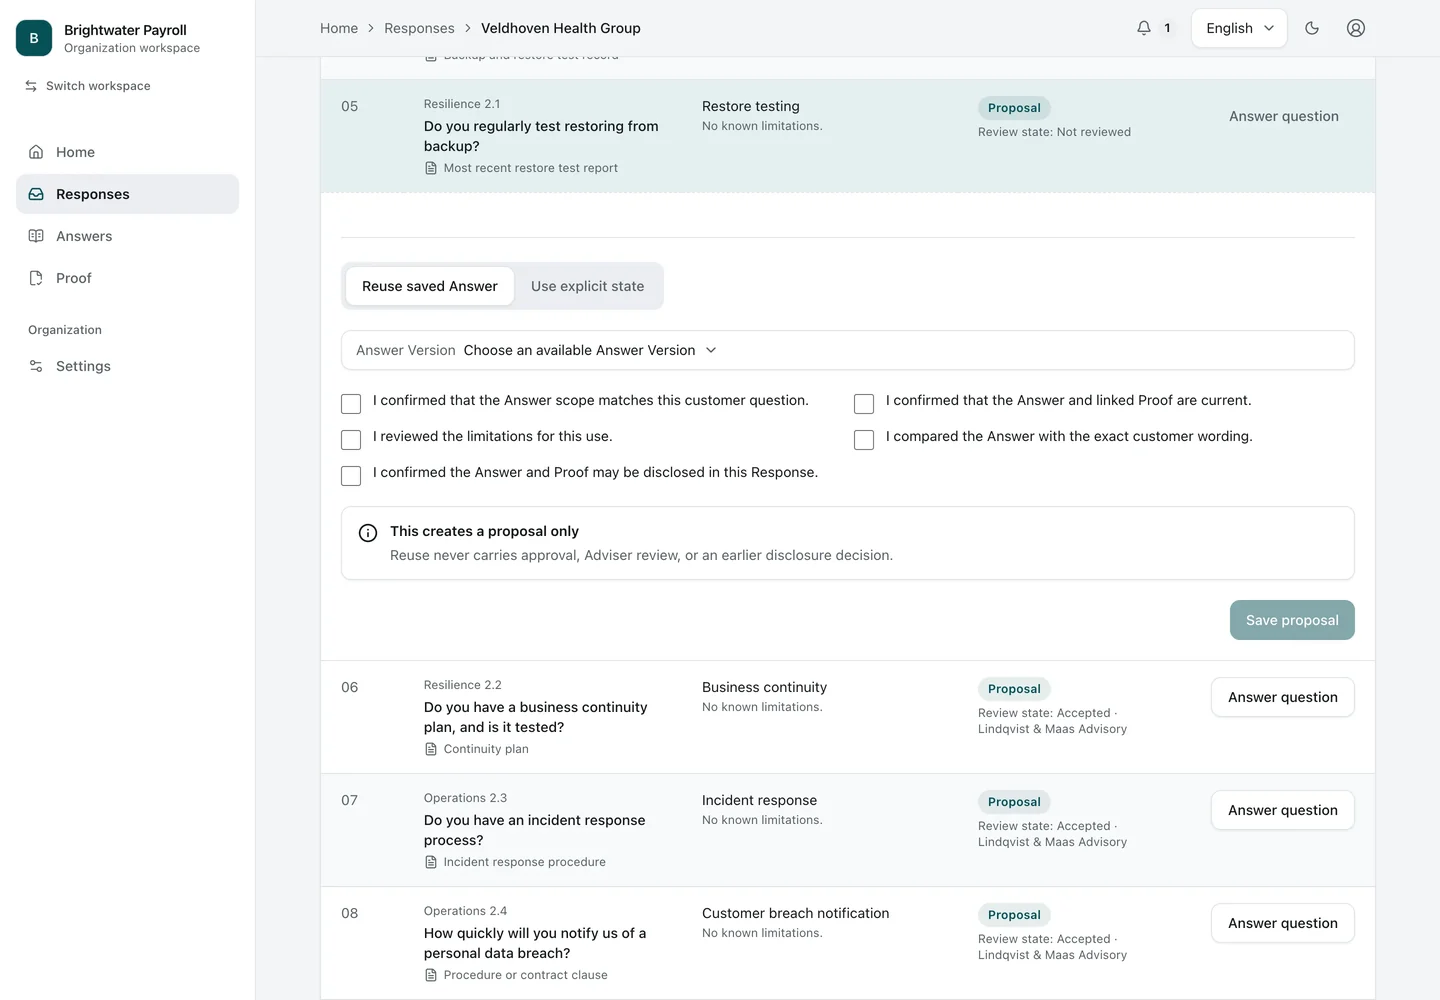Click the Settings sliders icon in sidebar
1440x1000 pixels.
36,366
